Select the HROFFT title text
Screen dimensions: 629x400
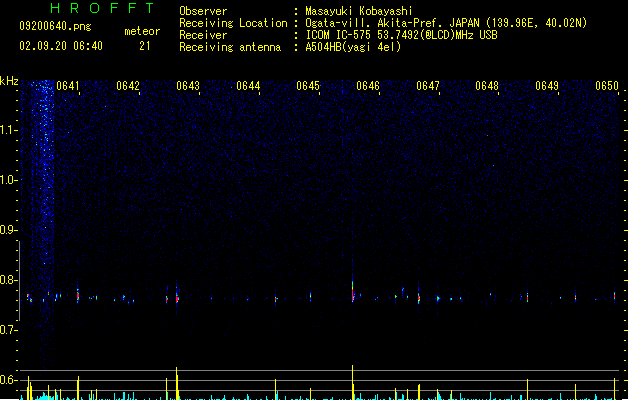pyautogui.click(x=102, y=8)
